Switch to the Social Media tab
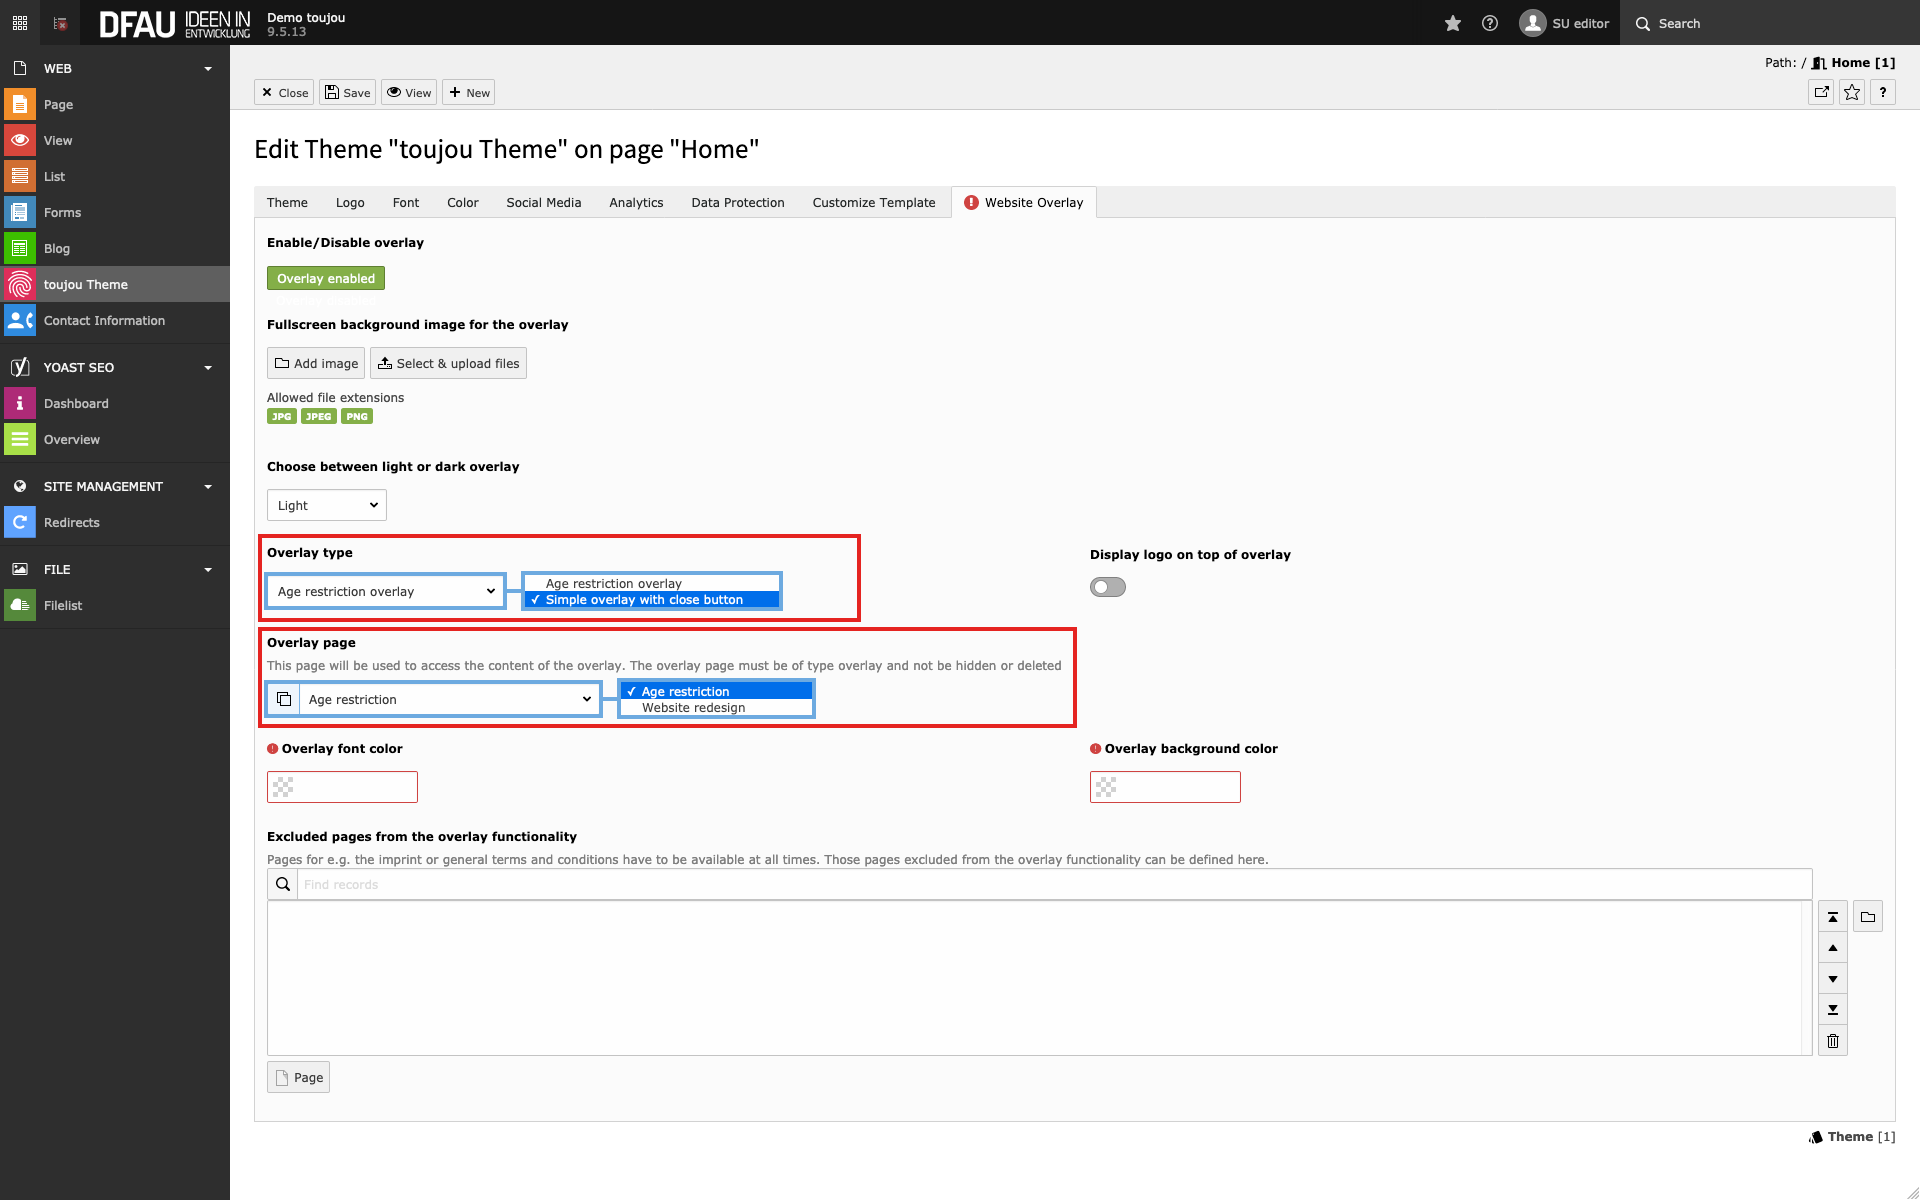Viewport: 1920px width, 1200px height. tap(543, 202)
